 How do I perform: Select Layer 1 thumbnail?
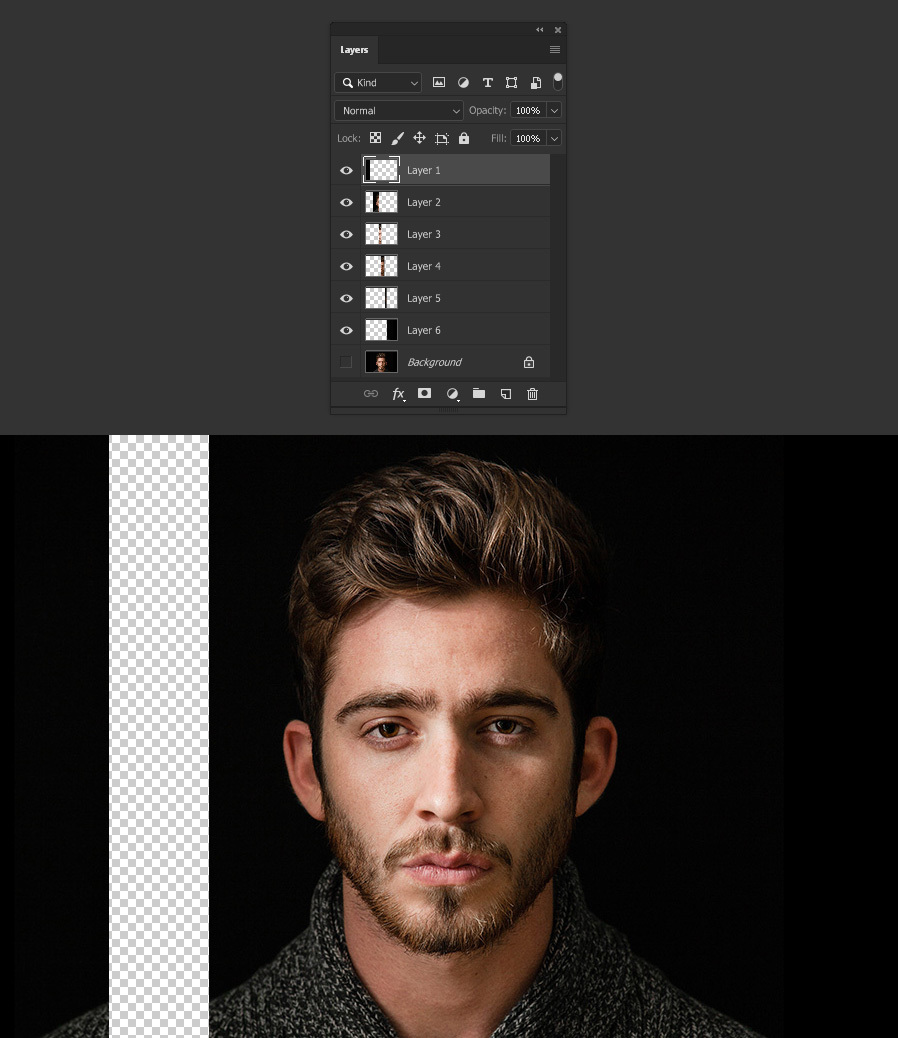[x=382, y=170]
